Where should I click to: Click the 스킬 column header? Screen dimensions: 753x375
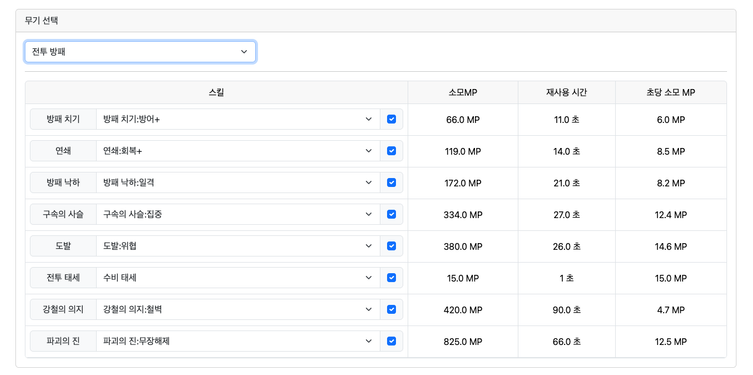217,92
